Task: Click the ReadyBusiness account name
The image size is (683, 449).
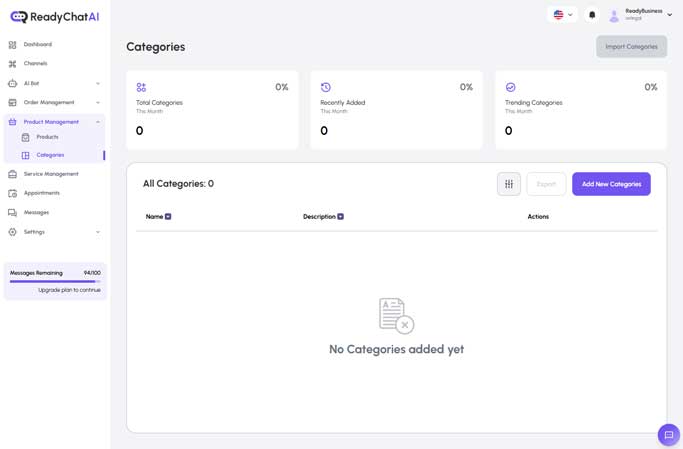Action: [644, 11]
